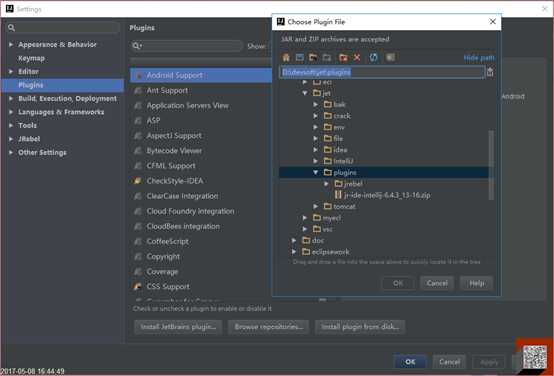Click Install JetBrains plugin button
Image resolution: width=554 pixels, height=376 pixels.
(x=178, y=327)
